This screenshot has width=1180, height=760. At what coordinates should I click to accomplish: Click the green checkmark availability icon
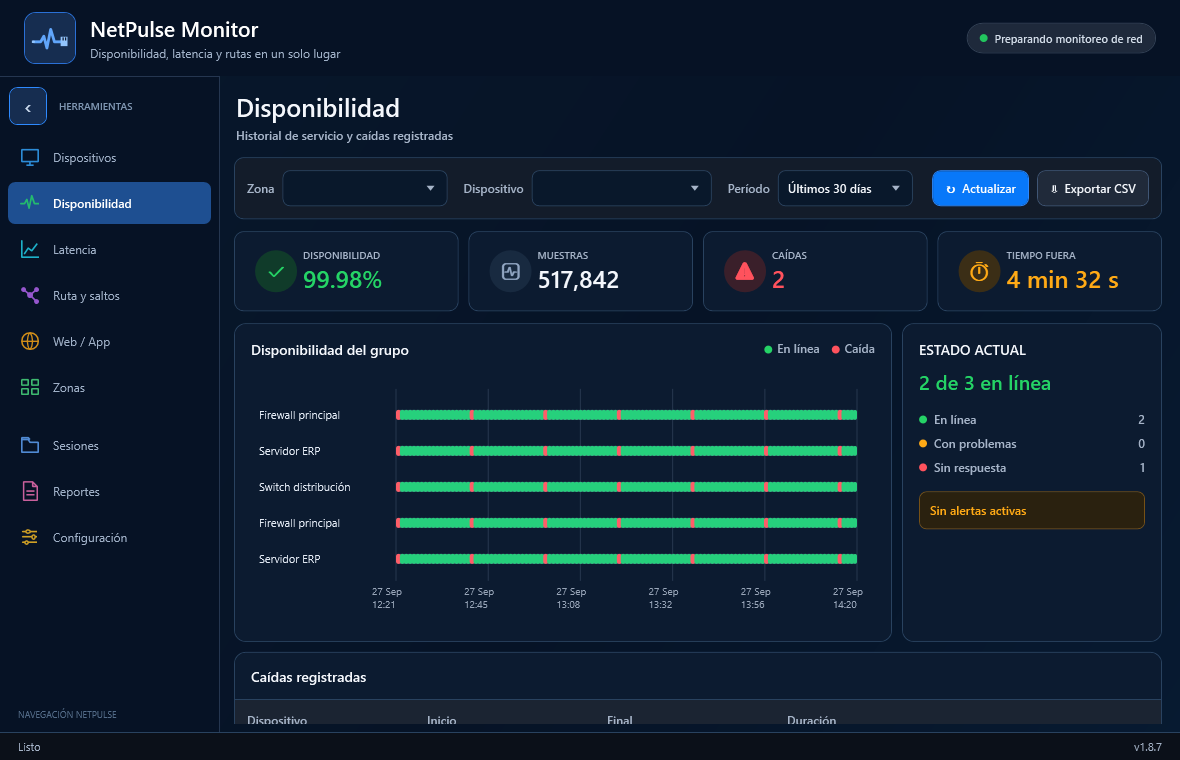point(276,272)
